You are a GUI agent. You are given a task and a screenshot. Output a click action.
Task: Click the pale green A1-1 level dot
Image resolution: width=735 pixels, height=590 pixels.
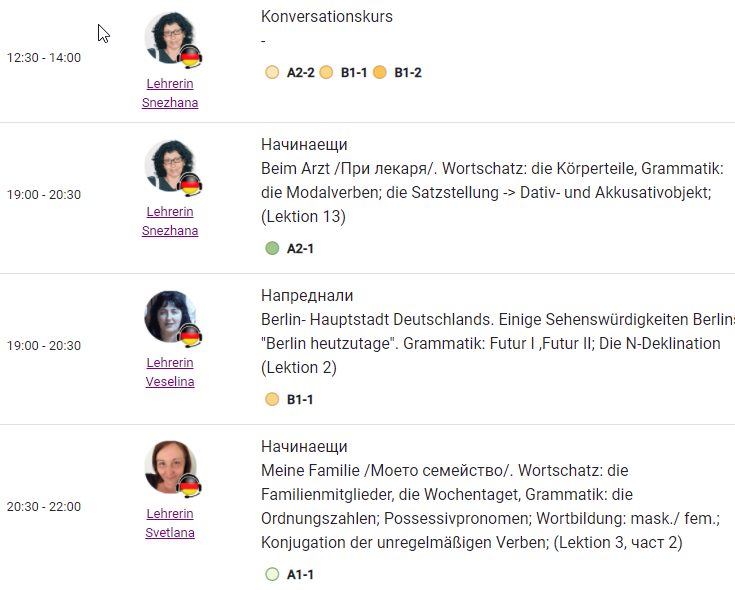(272, 574)
